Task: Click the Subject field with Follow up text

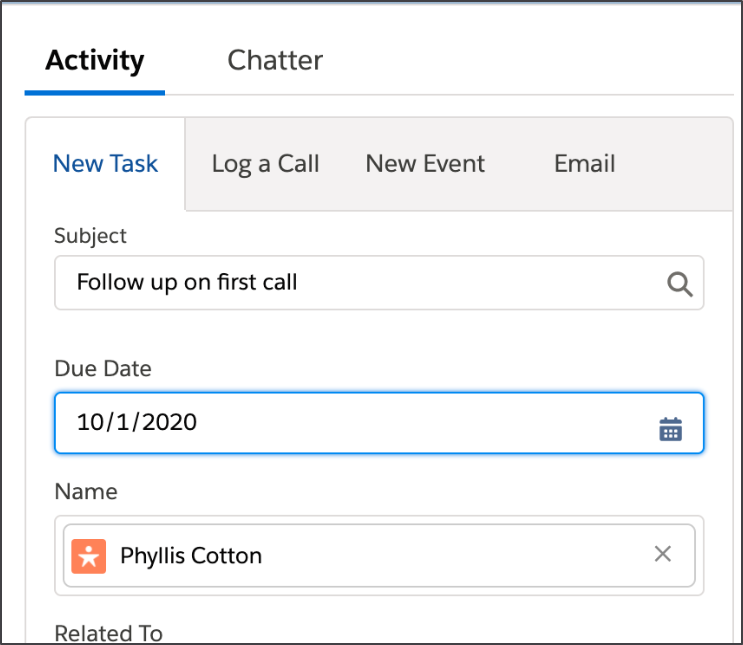Action: [x=379, y=283]
